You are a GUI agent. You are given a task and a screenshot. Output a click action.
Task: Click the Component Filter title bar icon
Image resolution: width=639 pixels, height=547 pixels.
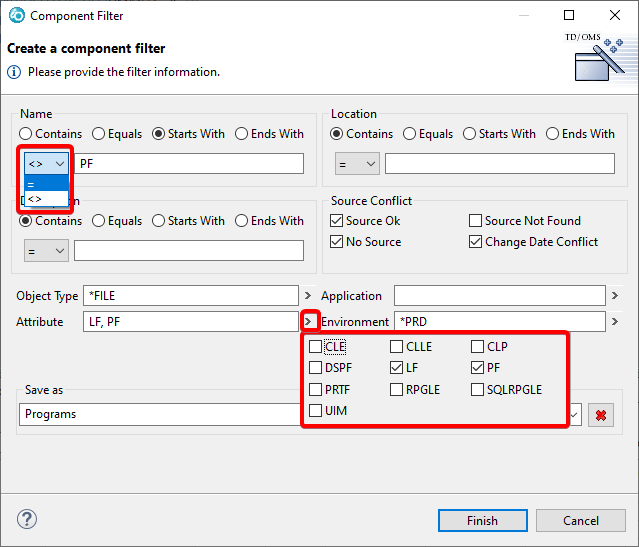16,16
